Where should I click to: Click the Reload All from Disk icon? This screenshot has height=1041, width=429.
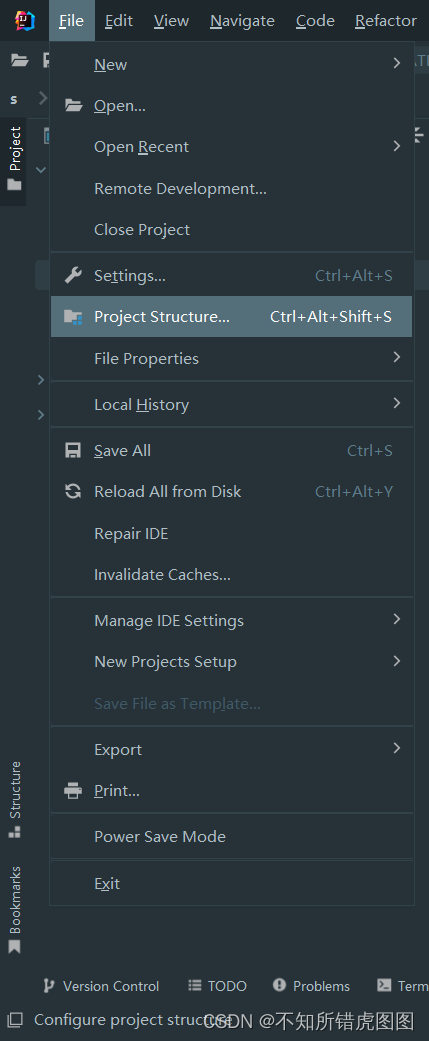tap(73, 491)
